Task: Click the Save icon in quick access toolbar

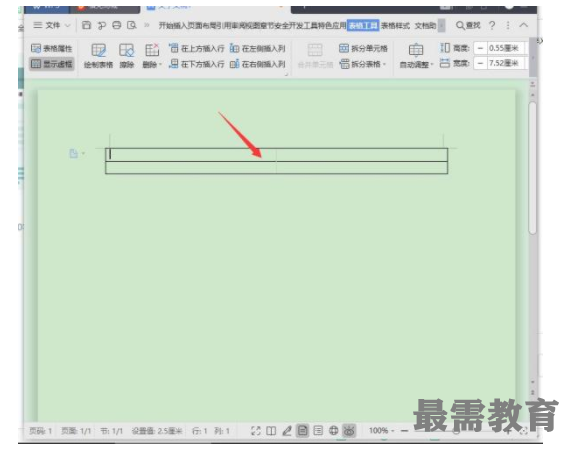Action: click(x=86, y=25)
